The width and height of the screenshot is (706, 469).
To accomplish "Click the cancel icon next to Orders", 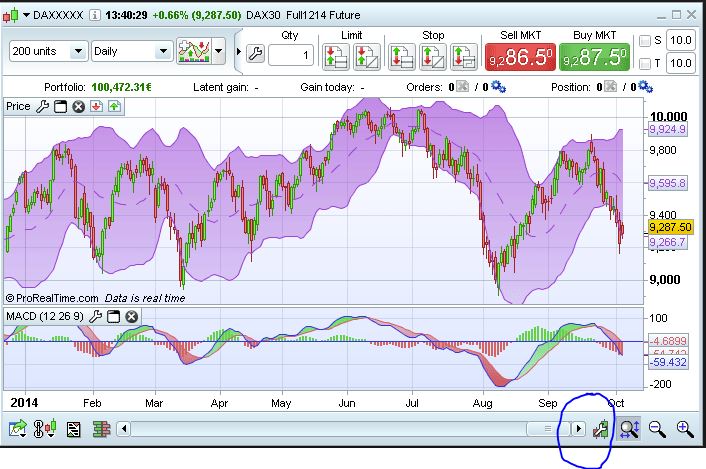I will [x=462, y=86].
